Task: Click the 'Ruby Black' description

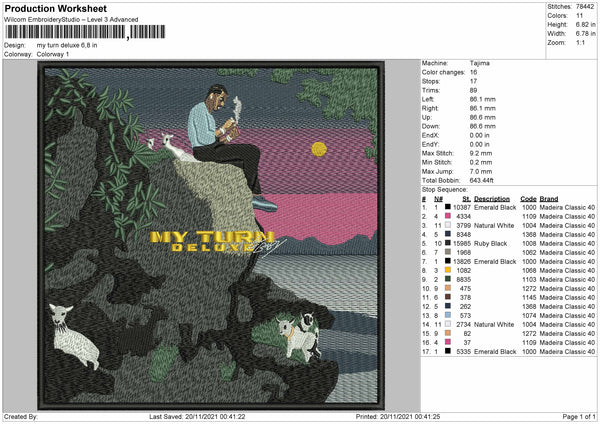Action: [x=490, y=243]
